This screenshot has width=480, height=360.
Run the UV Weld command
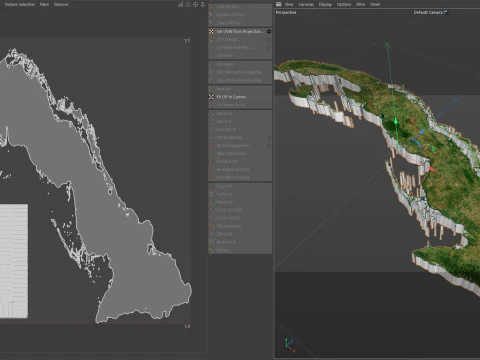pos(240,56)
